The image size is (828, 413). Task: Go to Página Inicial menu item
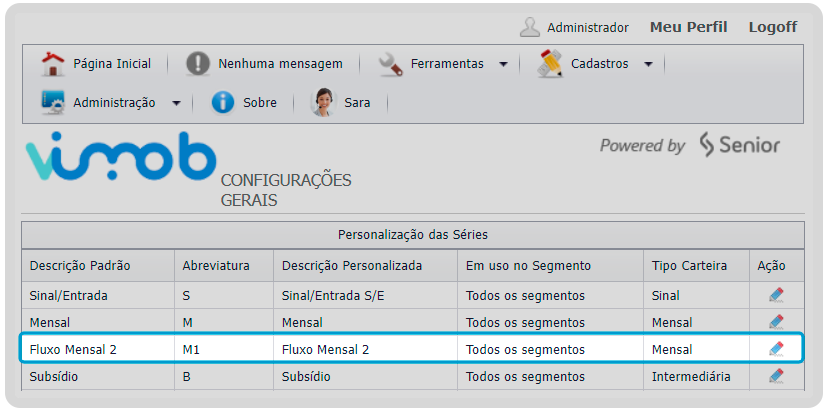[x=111, y=64]
